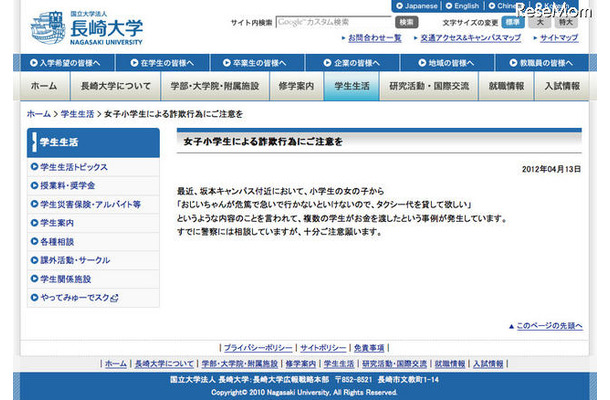The height and width of the screenshot is (400, 610).
Task: Open 学生案内 in sidebar
Action: tap(93, 223)
